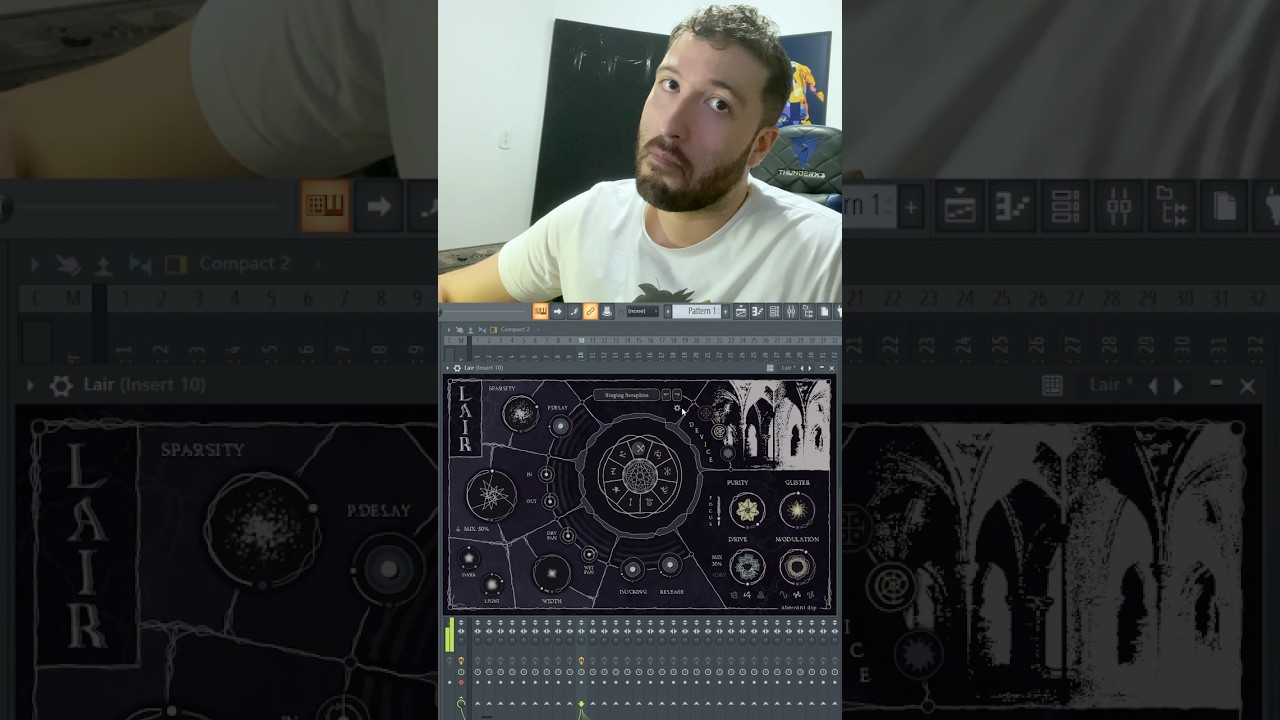Click the right-arrow toolbar button
The image size is (1280, 720).
pyautogui.click(x=558, y=312)
